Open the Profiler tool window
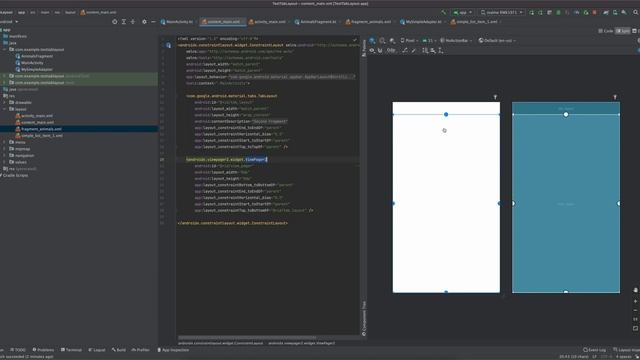 coord(140,350)
